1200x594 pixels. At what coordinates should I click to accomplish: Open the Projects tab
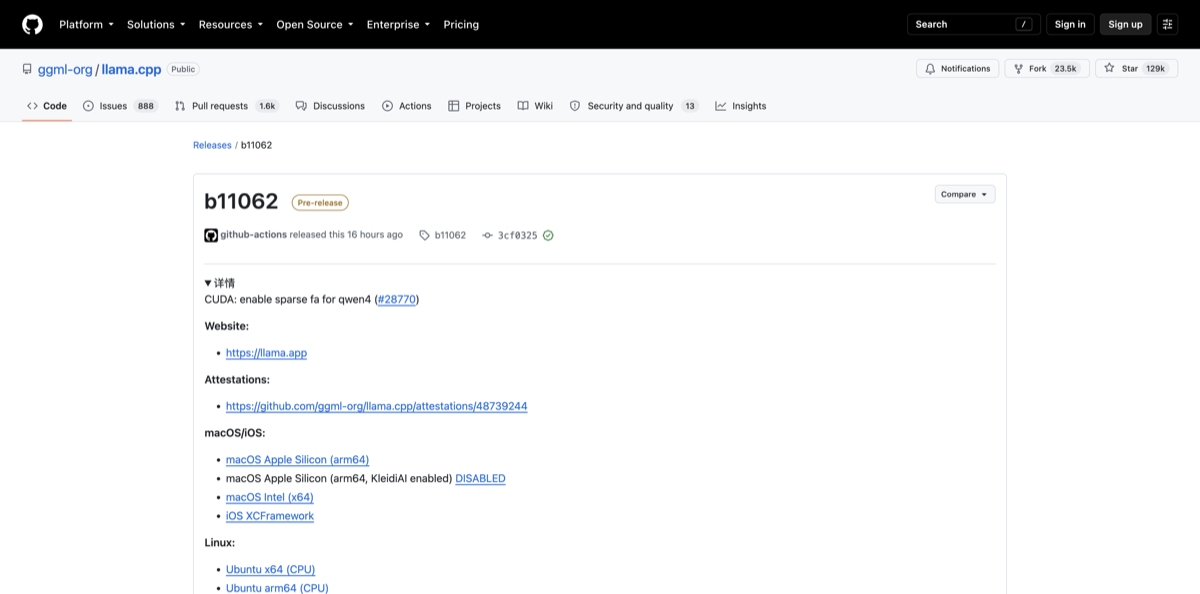pyautogui.click(x=474, y=106)
